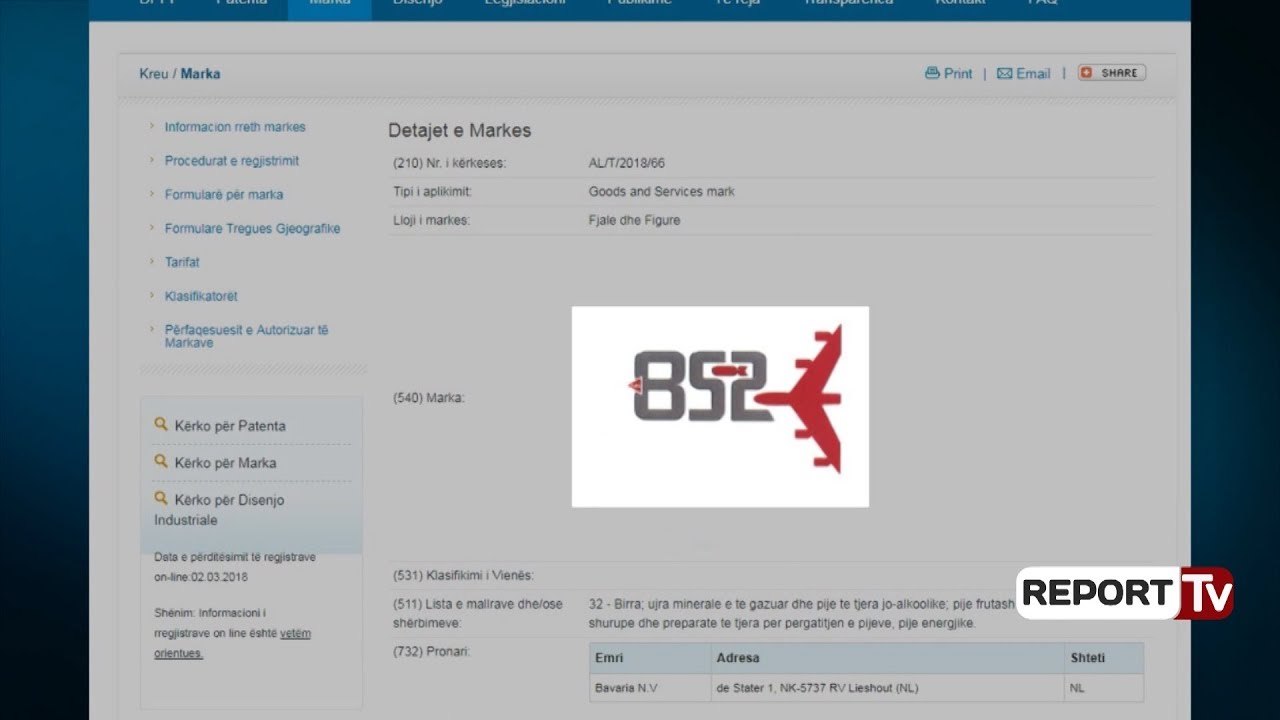Screen dimensions: 1280x720
Task: Click the Tipi i aplikimit label
Action: pos(432,191)
